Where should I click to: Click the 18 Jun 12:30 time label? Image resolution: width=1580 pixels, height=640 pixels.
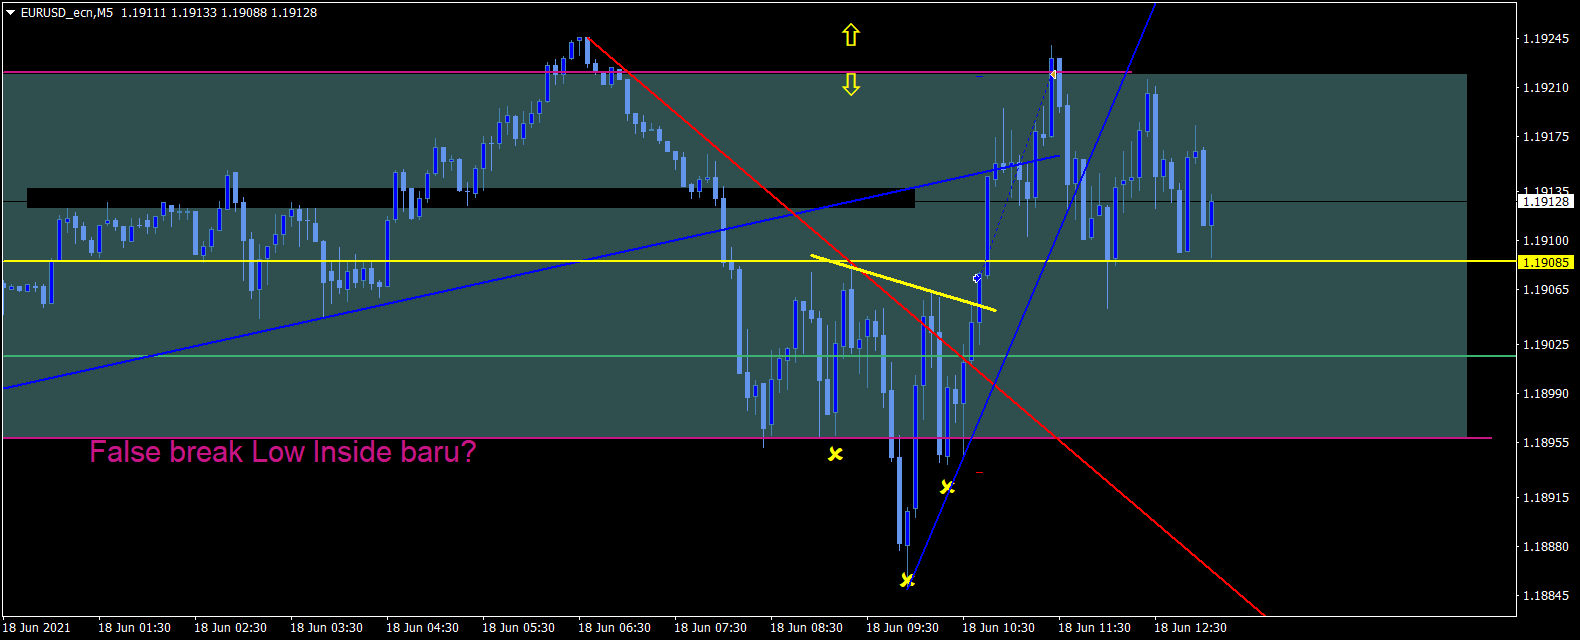(x=1190, y=628)
